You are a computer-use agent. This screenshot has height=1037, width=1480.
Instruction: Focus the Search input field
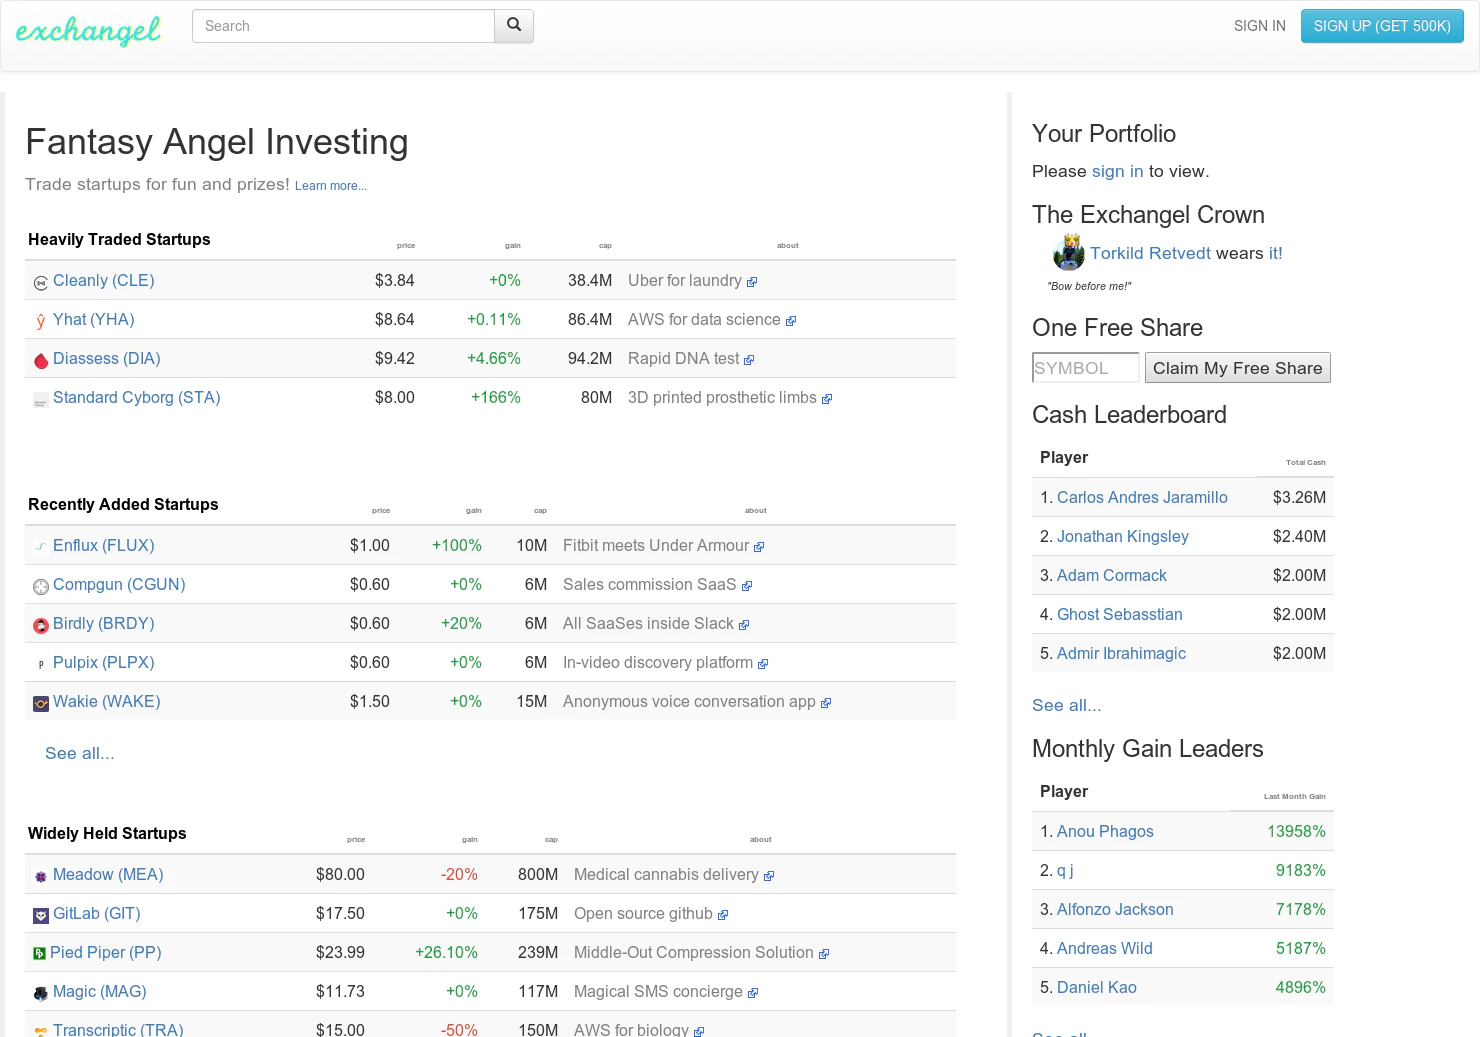343,26
